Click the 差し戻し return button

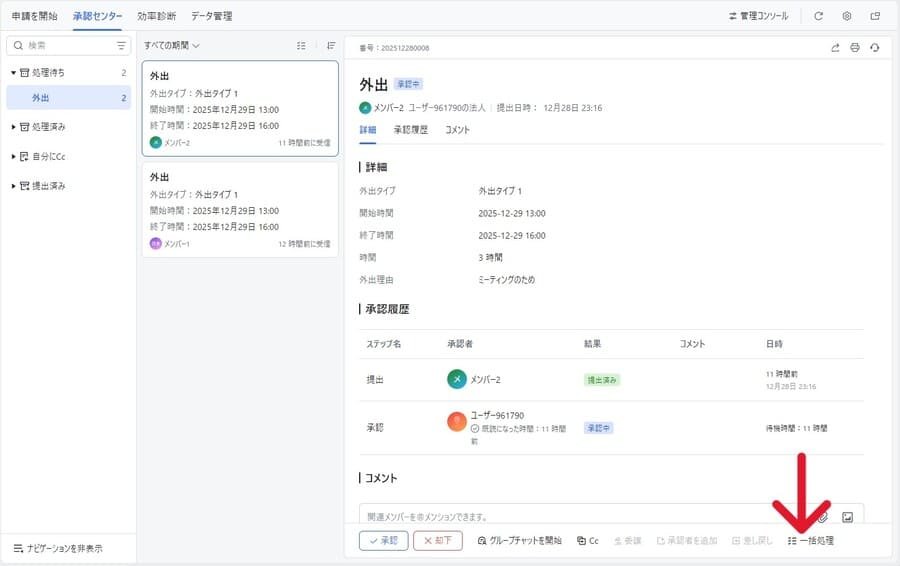pos(752,541)
